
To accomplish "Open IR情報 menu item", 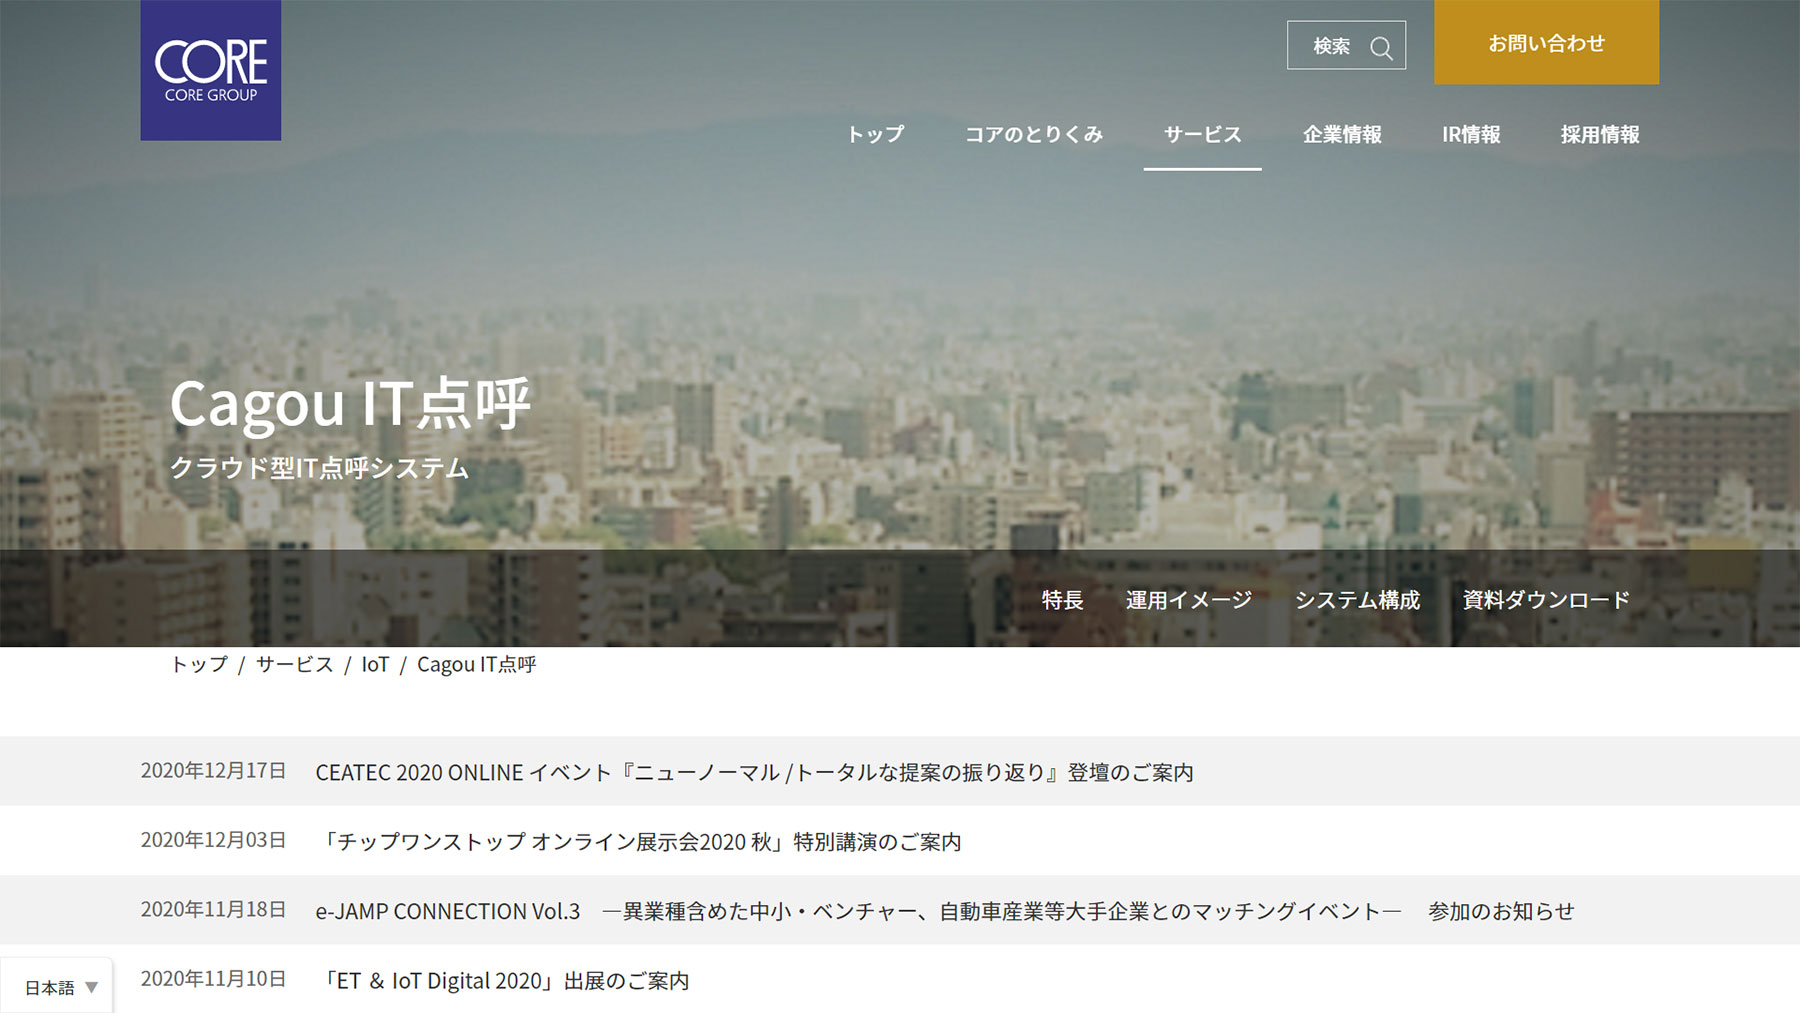I will (1471, 134).
